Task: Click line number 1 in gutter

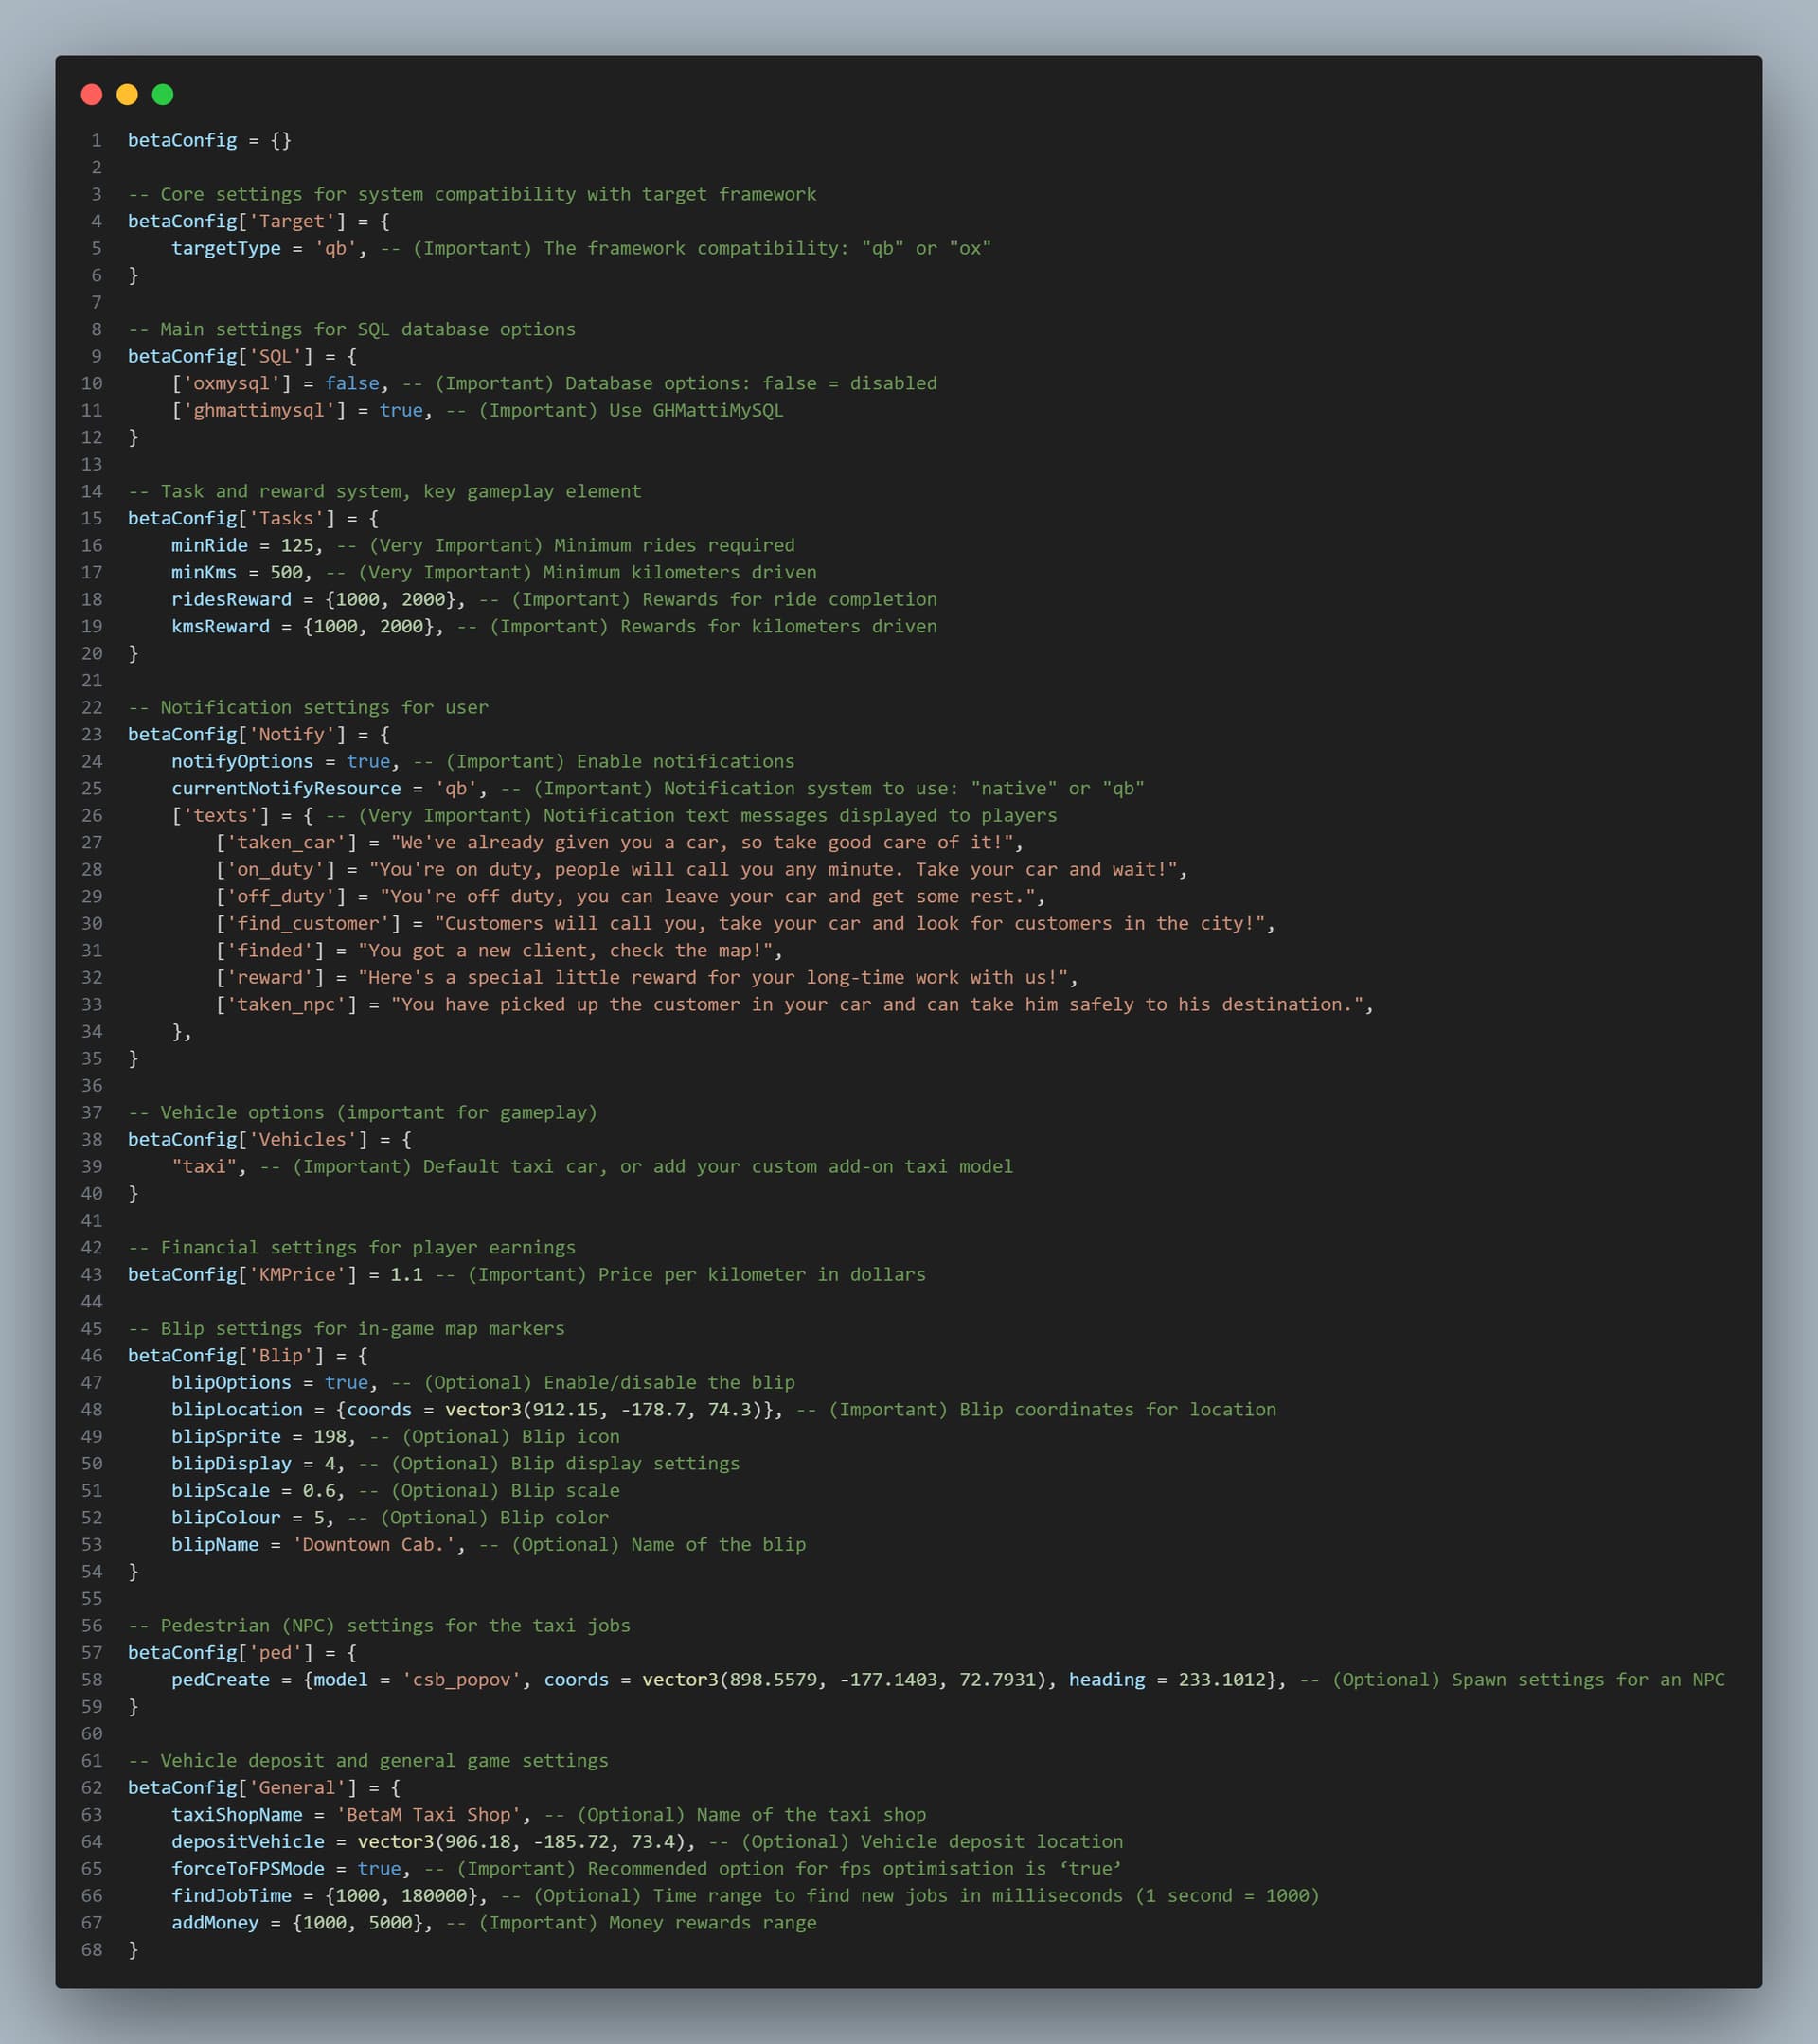Action: (97, 140)
